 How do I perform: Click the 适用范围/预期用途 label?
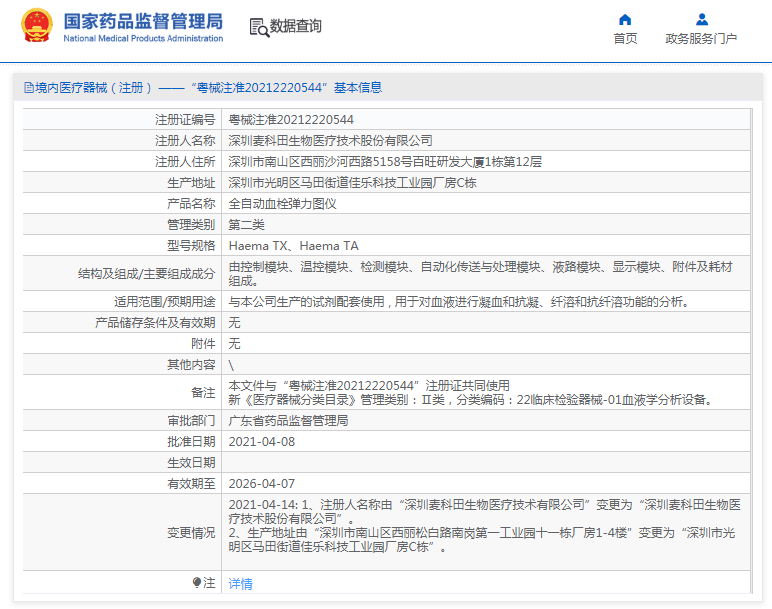click(165, 302)
